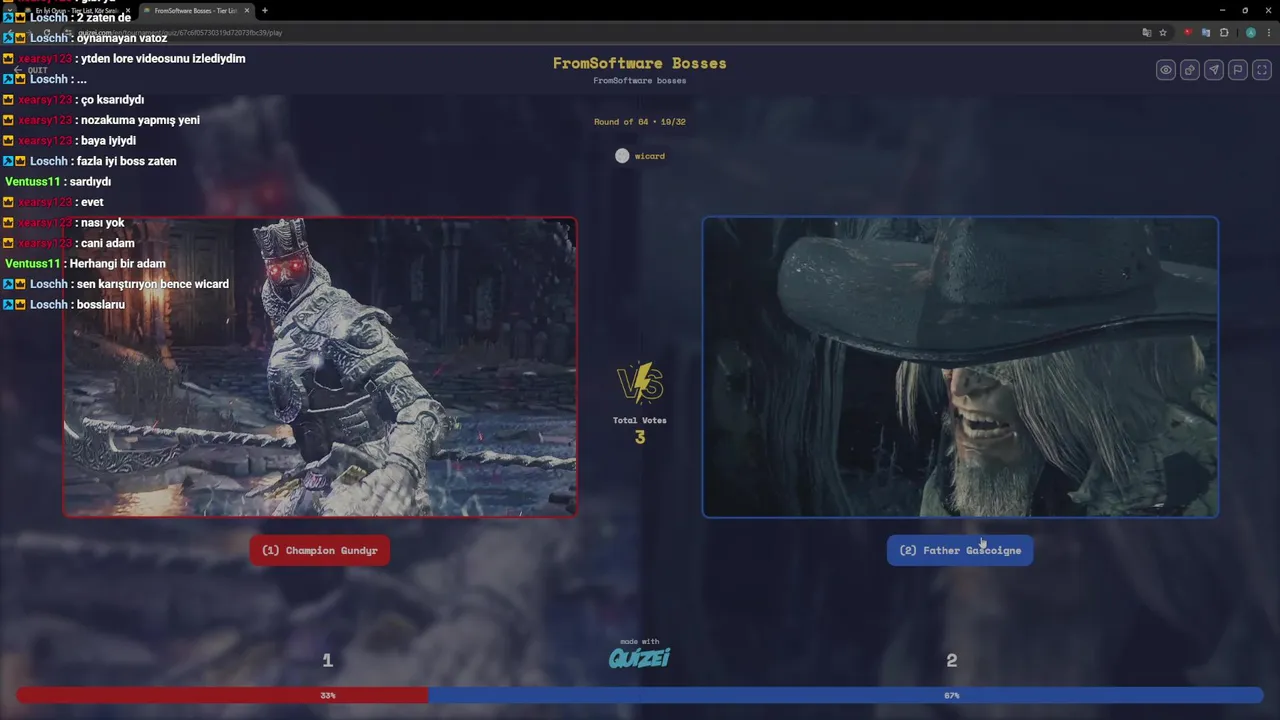
Task: Select the Father Gascoigne image card
Action: tap(960, 367)
